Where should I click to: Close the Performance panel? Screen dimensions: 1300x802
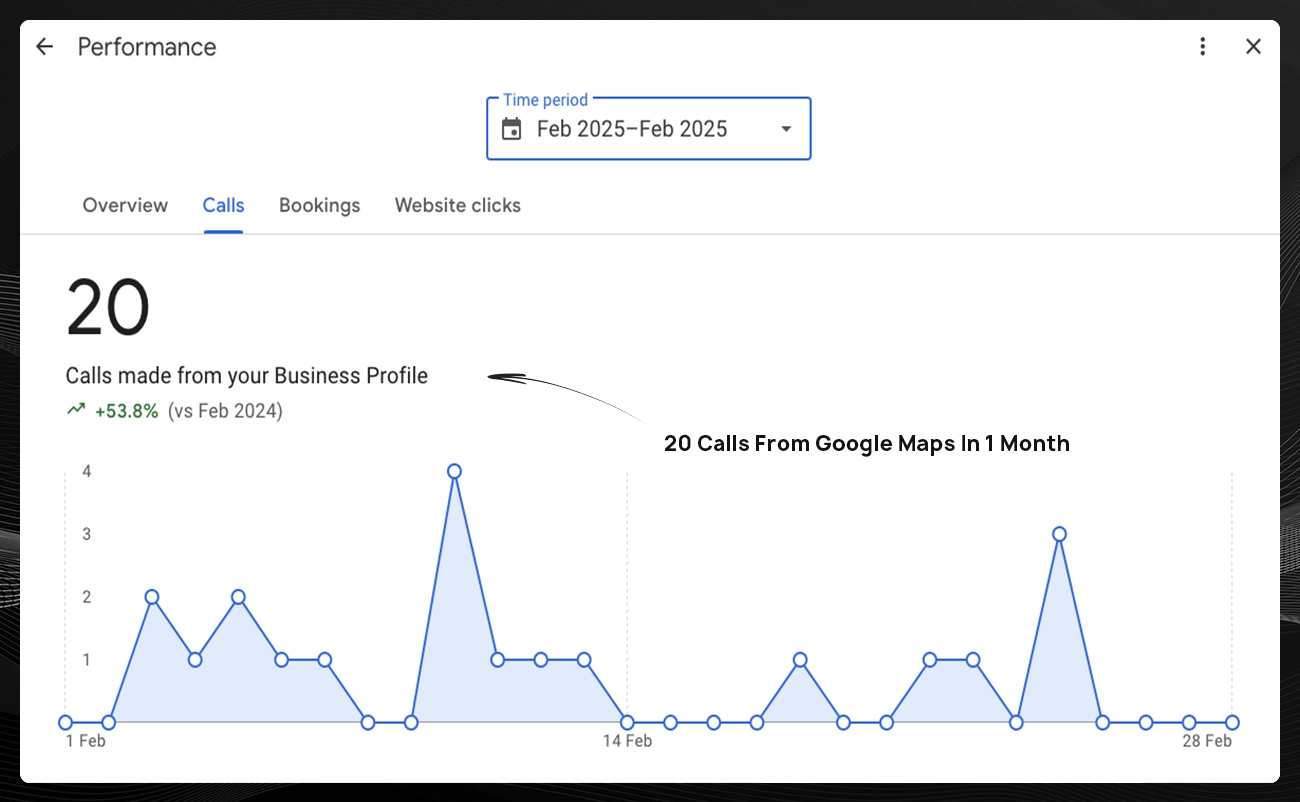1253,47
